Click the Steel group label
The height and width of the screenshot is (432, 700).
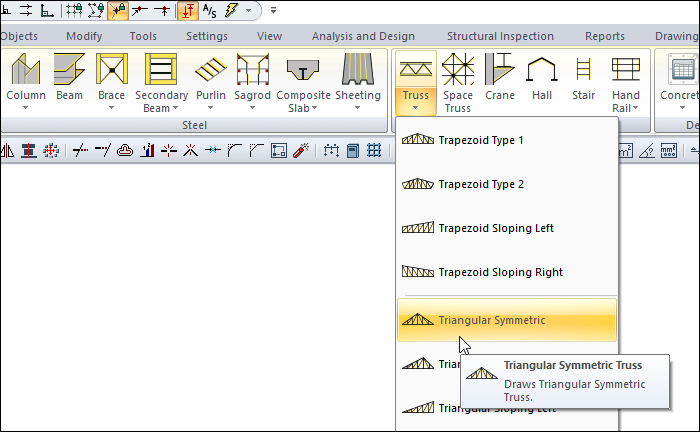(x=194, y=125)
